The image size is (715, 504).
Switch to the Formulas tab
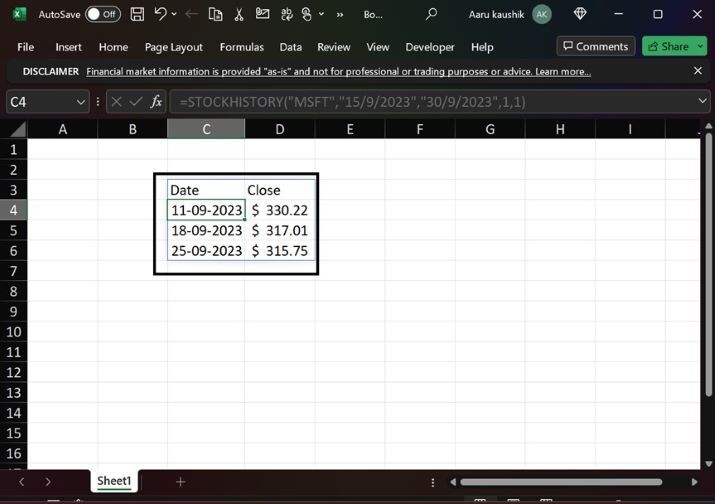pos(242,47)
